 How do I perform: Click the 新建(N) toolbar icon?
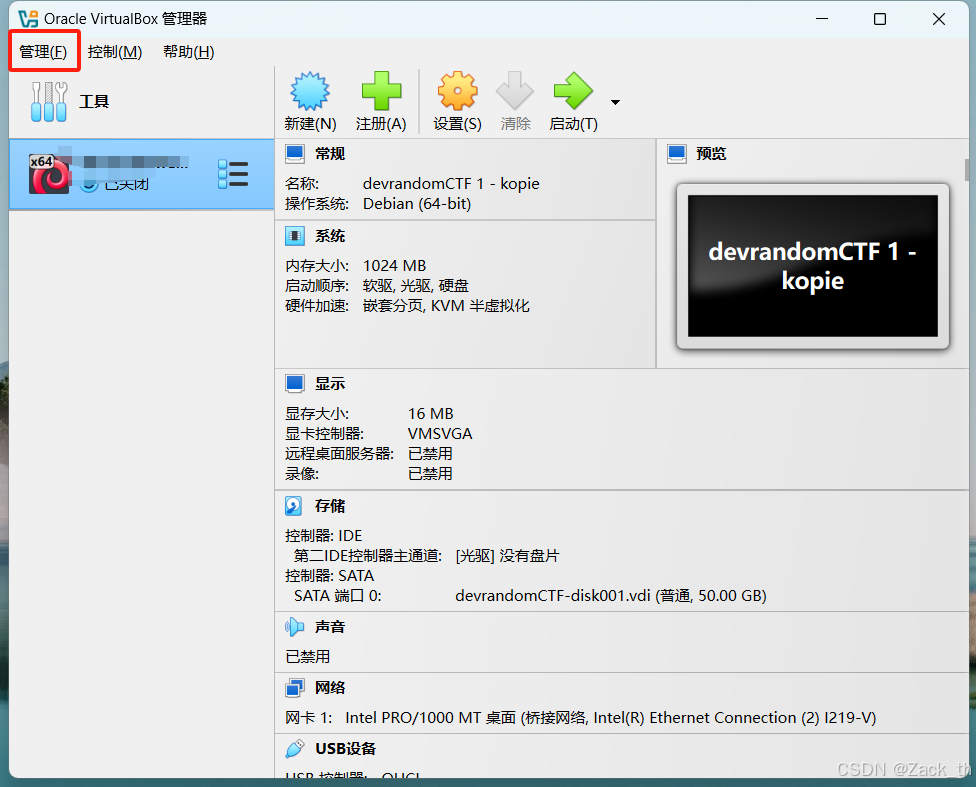[310, 92]
